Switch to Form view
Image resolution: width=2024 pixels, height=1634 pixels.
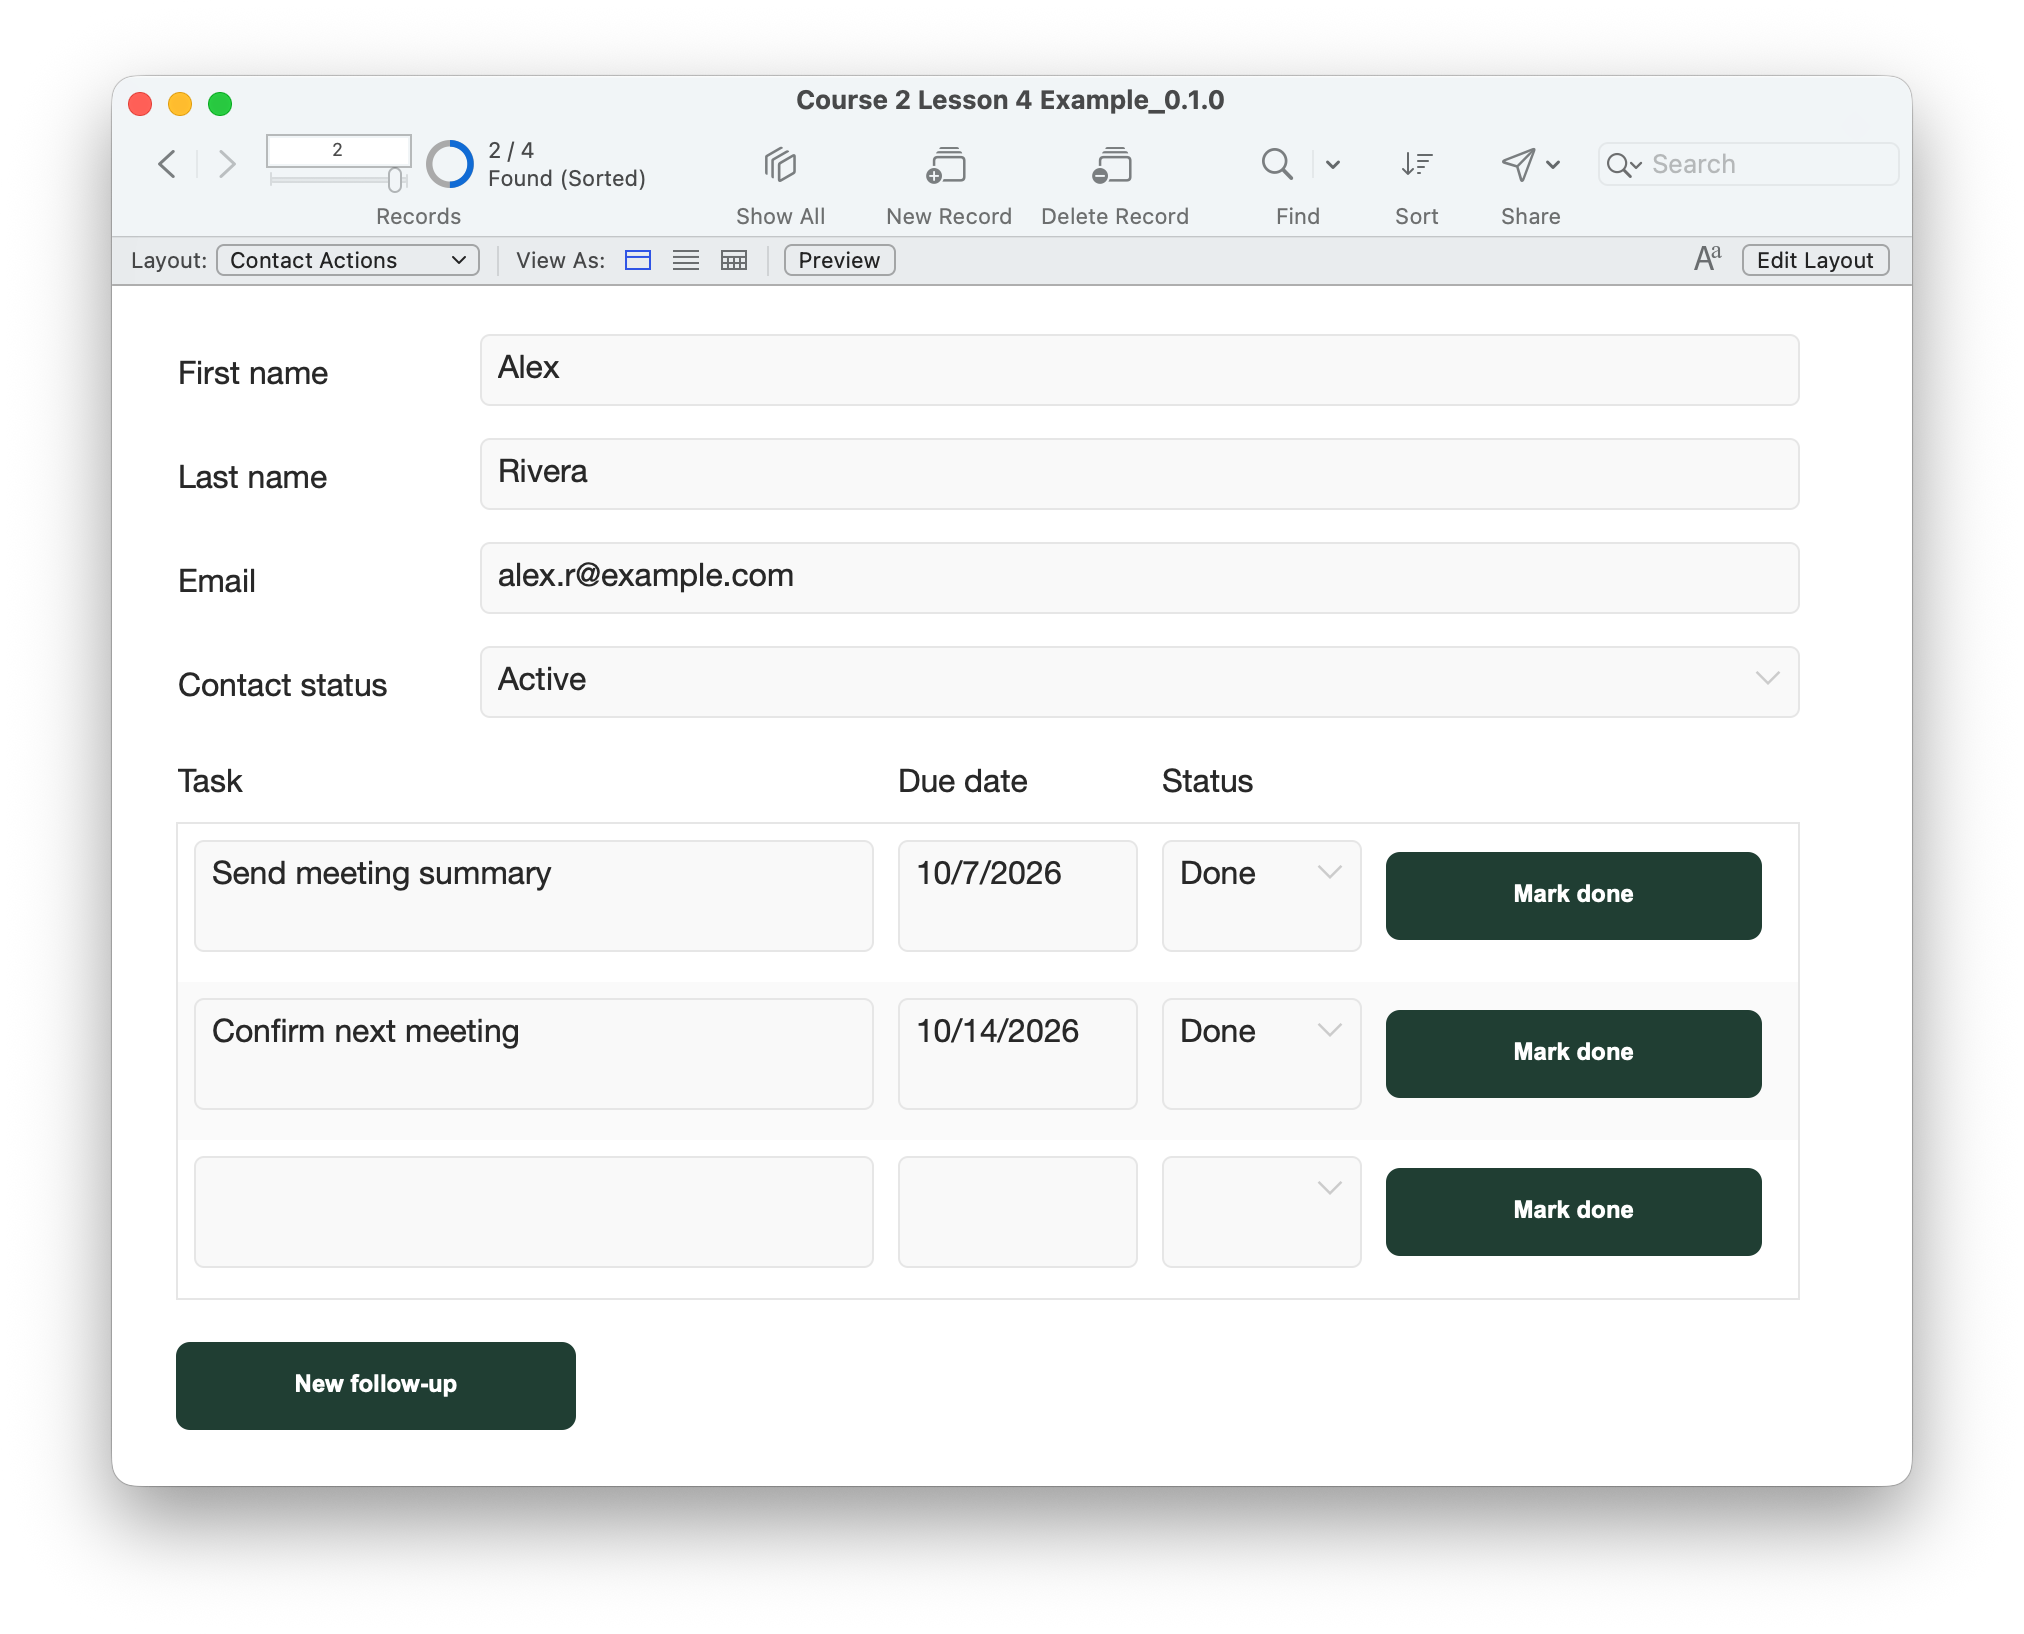[638, 260]
